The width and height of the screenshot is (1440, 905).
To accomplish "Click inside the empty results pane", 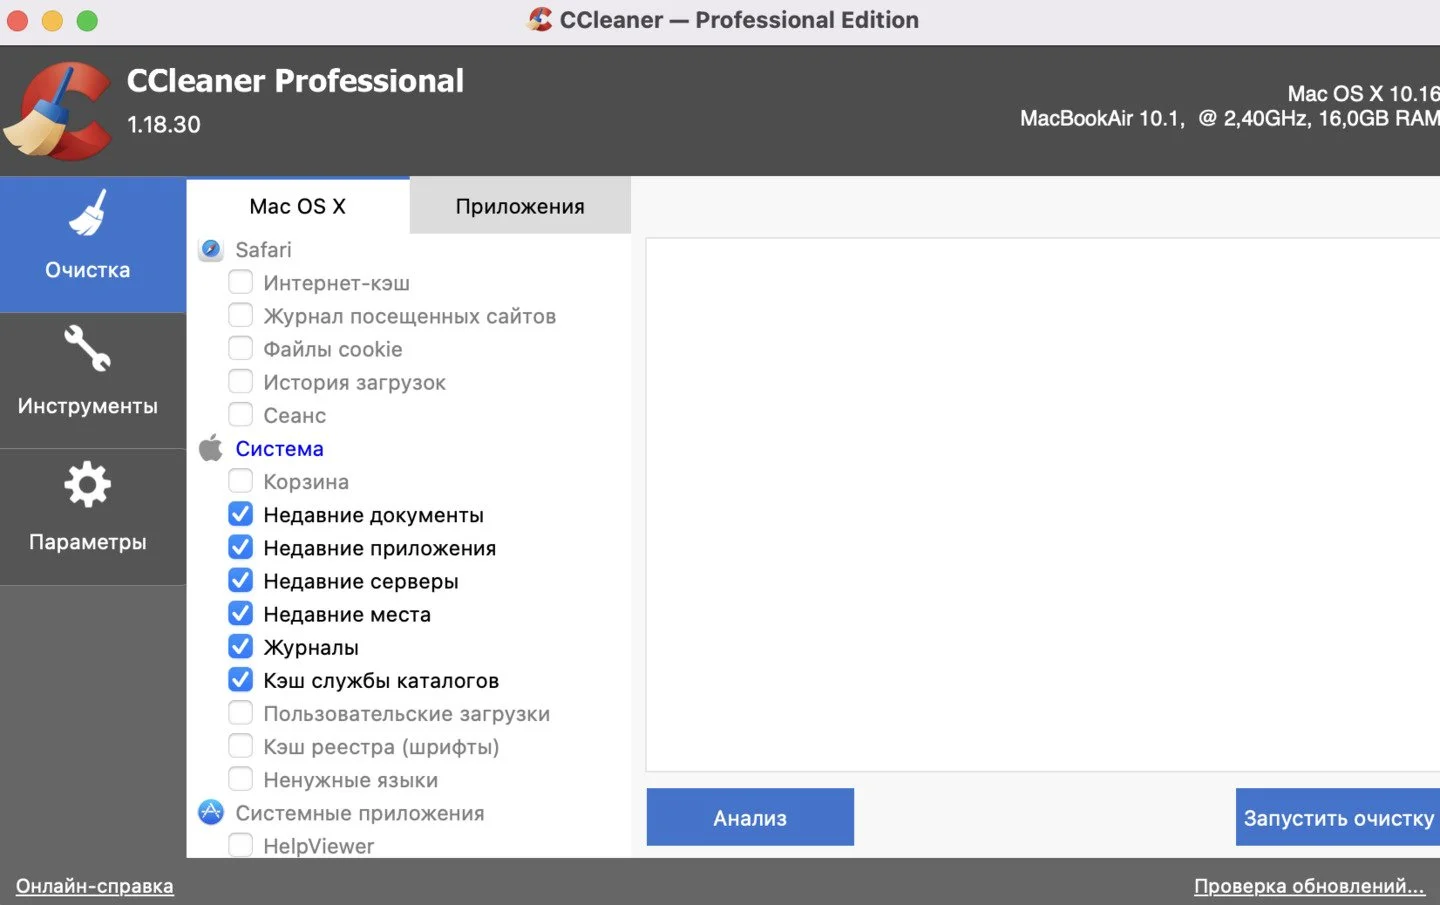I will [x=1043, y=505].
